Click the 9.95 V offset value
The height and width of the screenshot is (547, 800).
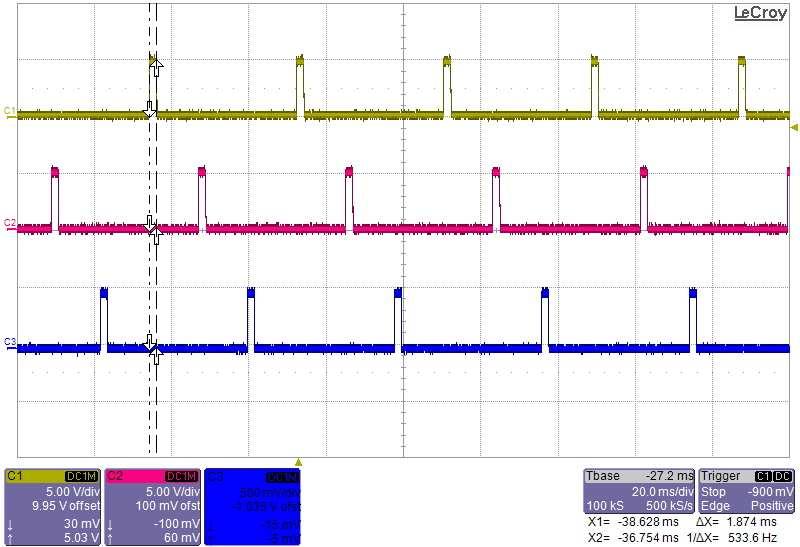tap(66, 506)
